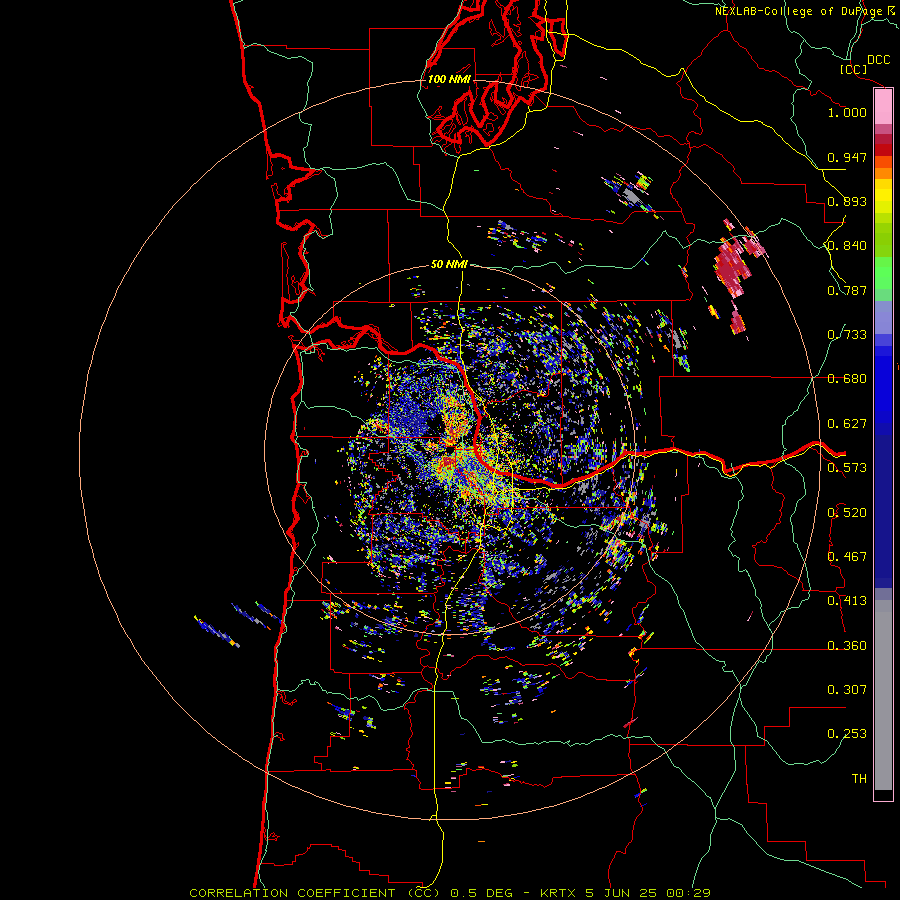This screenshot has height=900, width=900.
Task: Click the CORRELATION COEFFICIENT (CC) caption text
Action: pos(315,893)
